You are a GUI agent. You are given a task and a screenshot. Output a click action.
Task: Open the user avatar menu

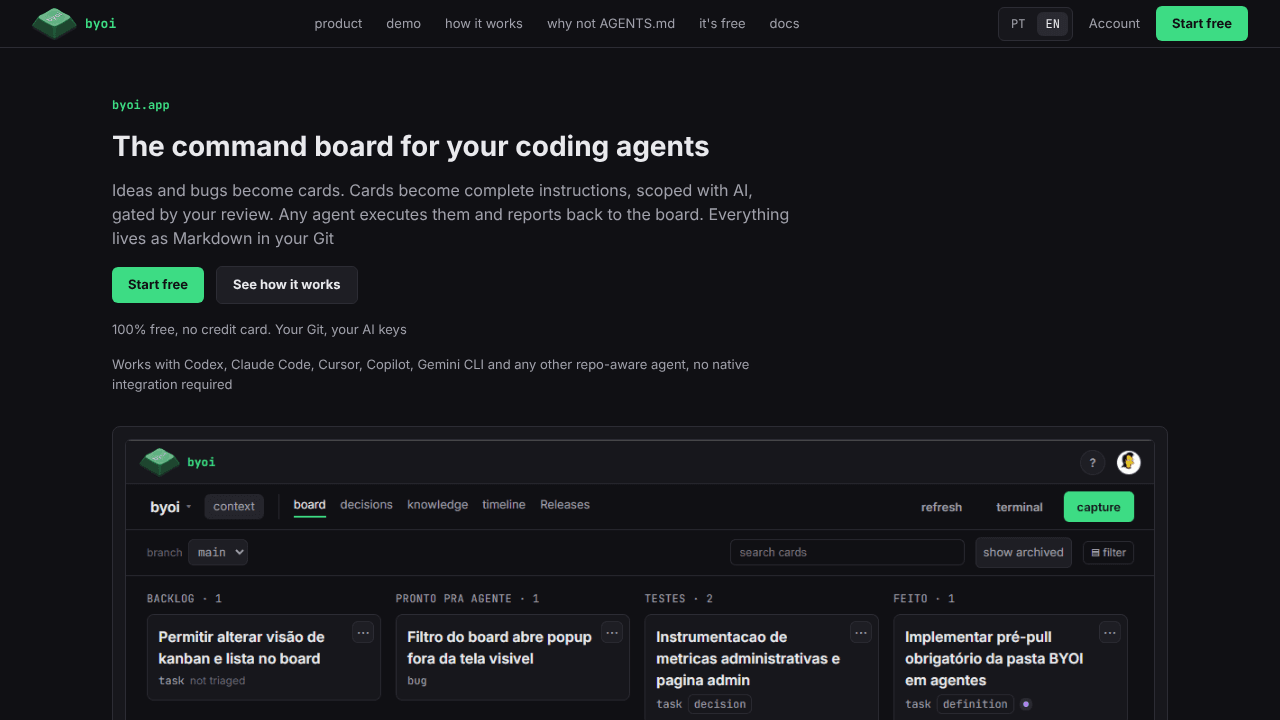1129,462
